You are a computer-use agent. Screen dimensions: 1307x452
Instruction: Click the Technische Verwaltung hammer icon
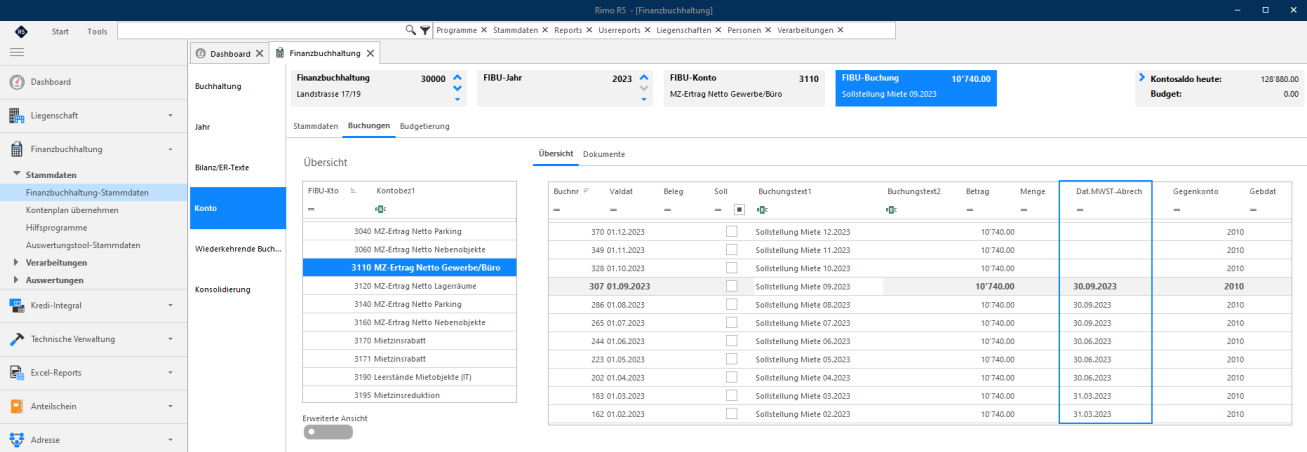[17, 339]
